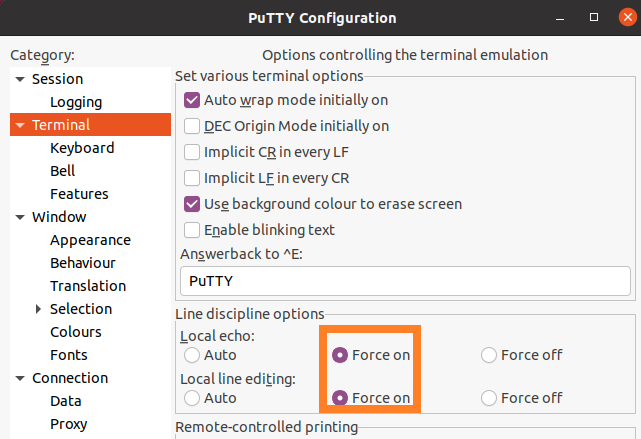Expand the Selection subcategory
Screen dimensions: 641x439
point(39,309)
